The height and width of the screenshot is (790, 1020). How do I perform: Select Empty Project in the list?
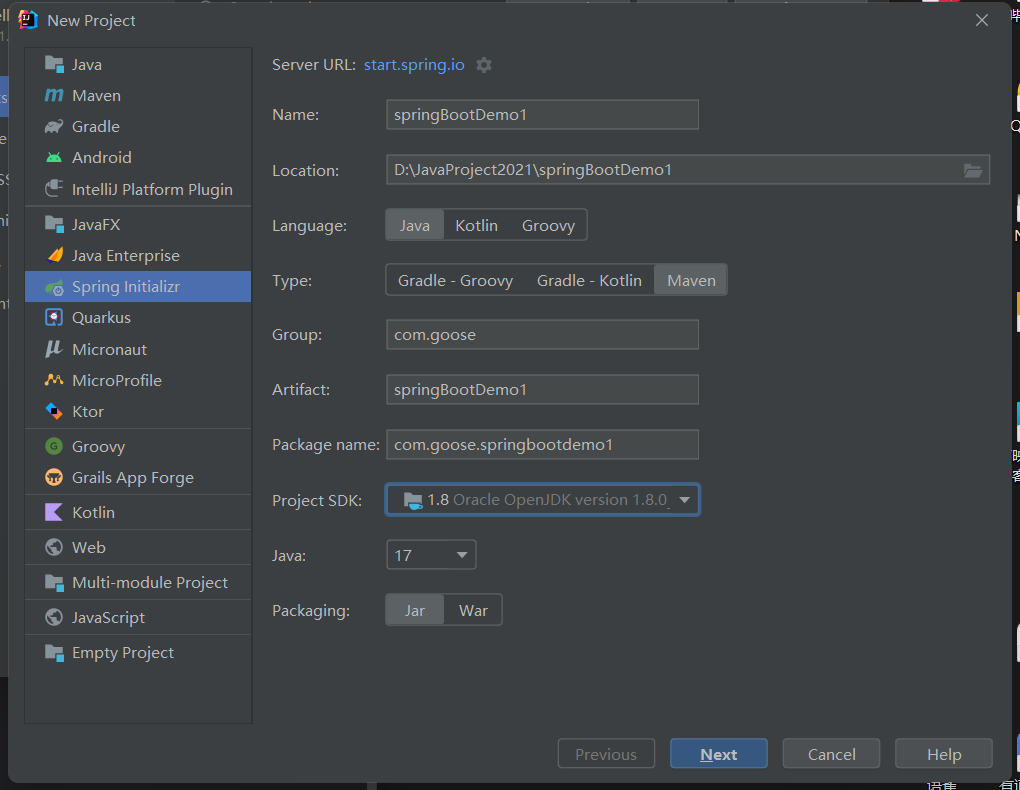(x=138, y=653)
